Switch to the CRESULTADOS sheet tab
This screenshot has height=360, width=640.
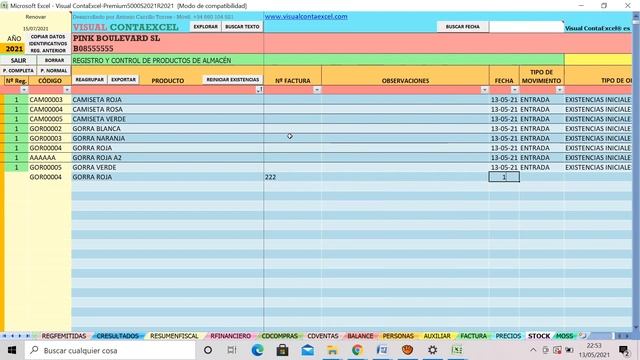click(x=118, y=336)
